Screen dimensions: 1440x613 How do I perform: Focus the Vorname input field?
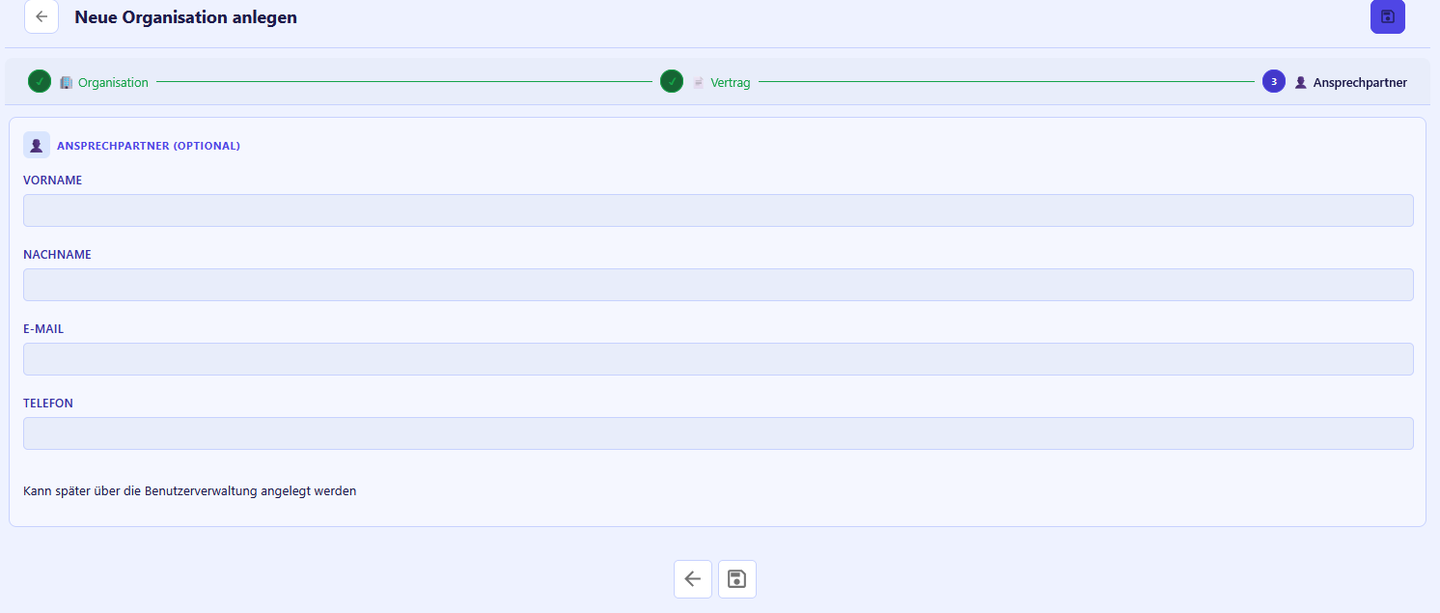(718, 210)
